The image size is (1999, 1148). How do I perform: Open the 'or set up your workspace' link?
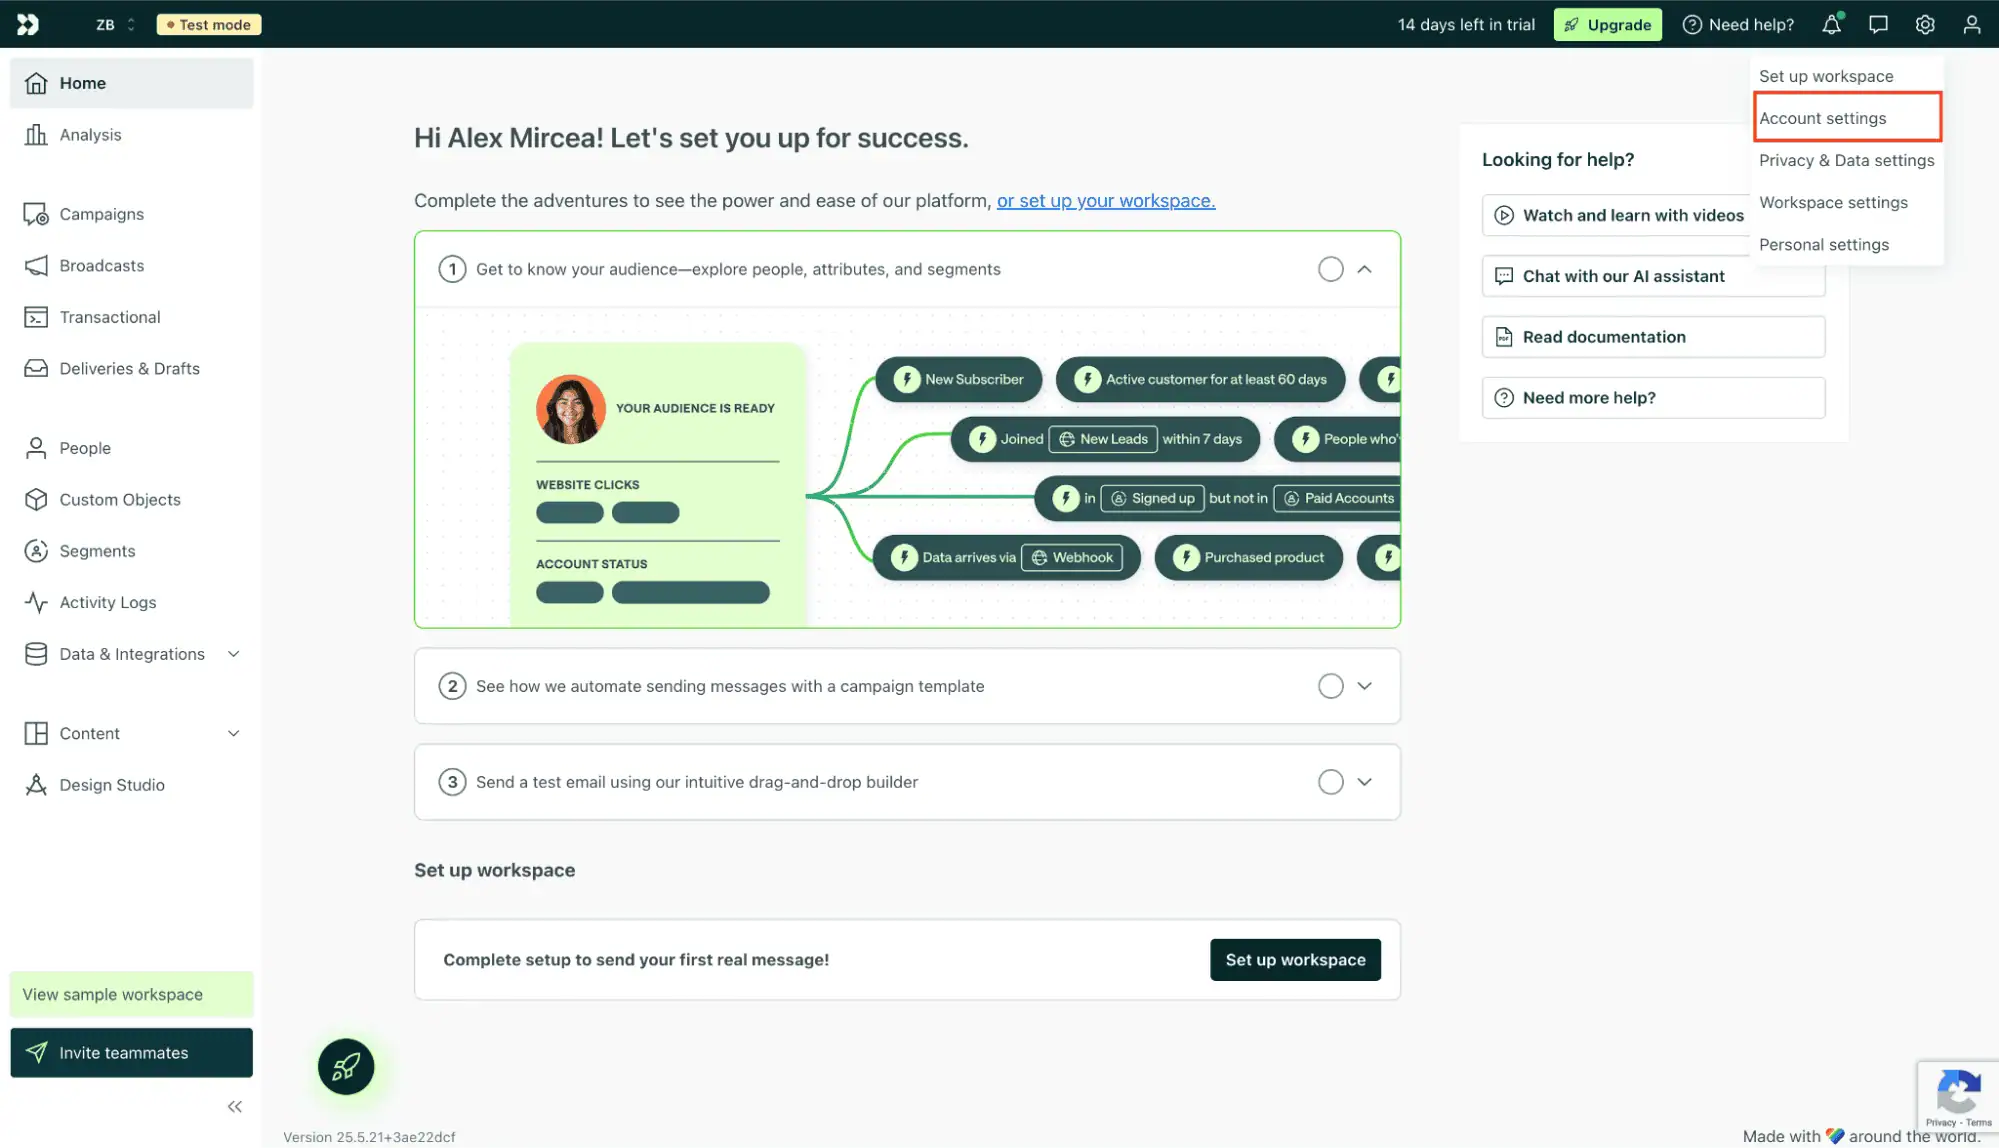click(x=1105, y=200)
